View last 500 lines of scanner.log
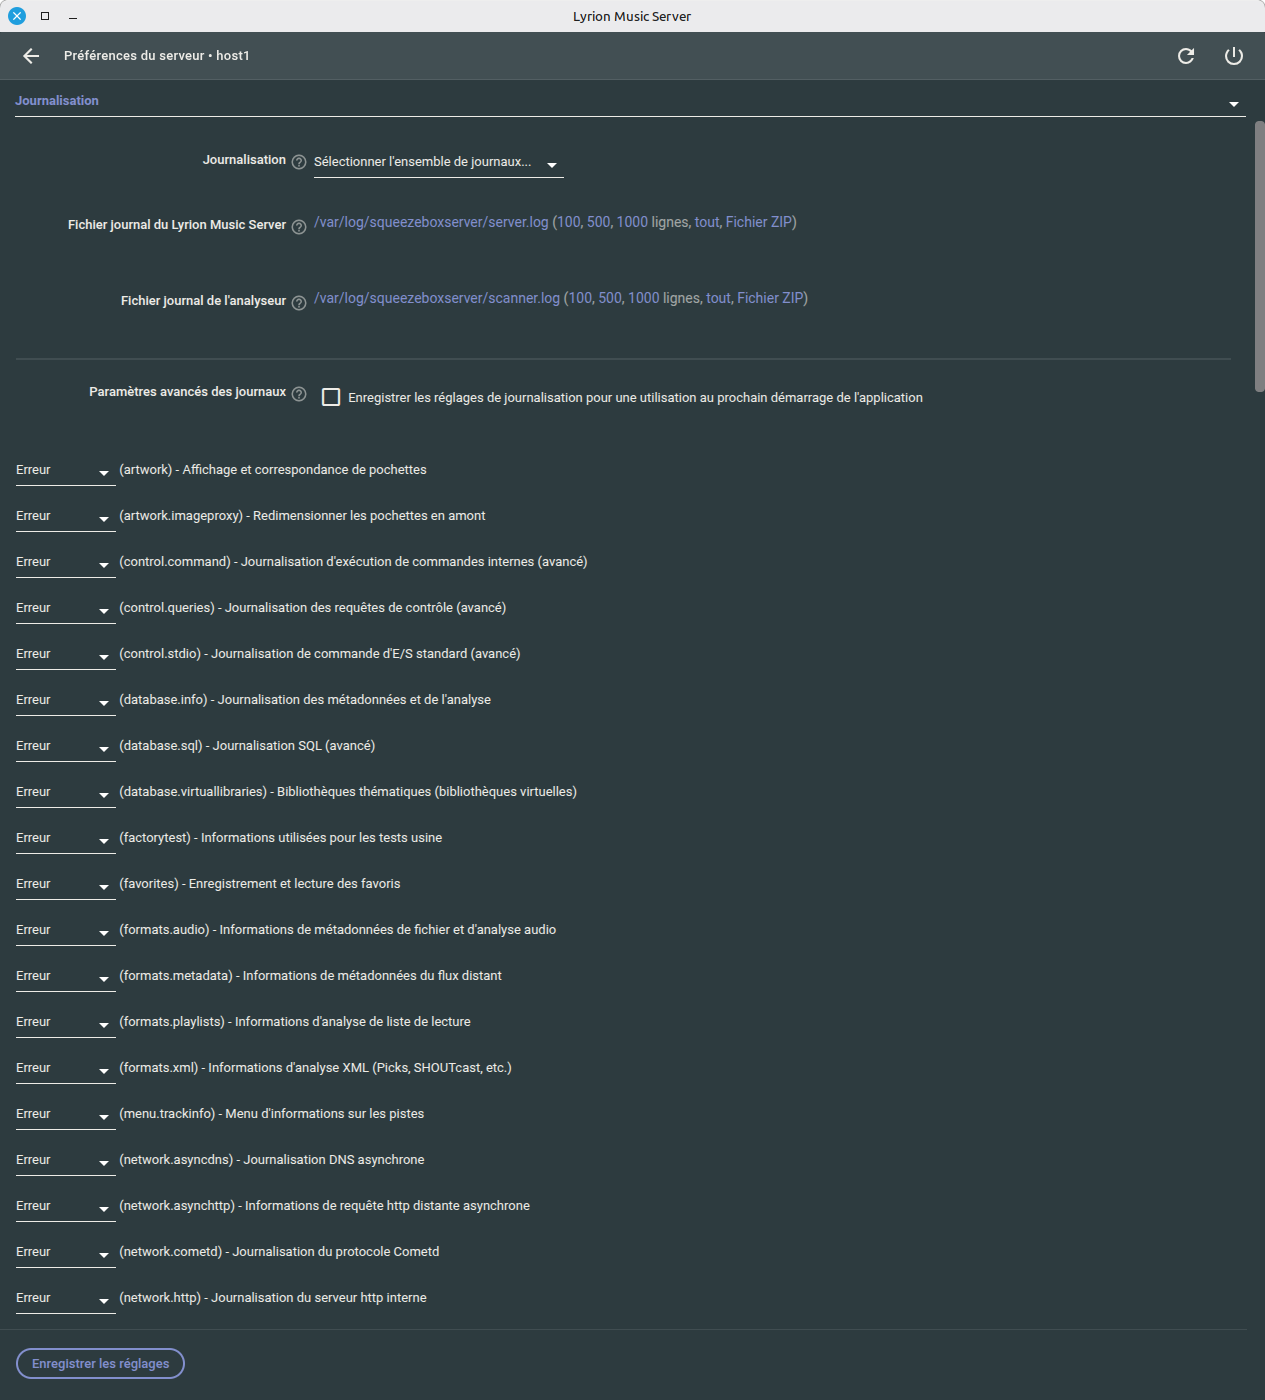1265x1400 pixels. [x=611, y=298]
